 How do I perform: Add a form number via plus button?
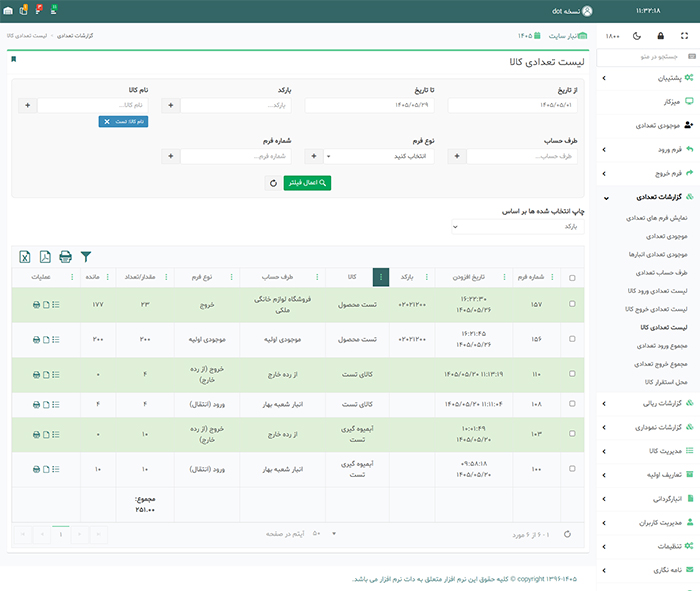click(171, 156)
